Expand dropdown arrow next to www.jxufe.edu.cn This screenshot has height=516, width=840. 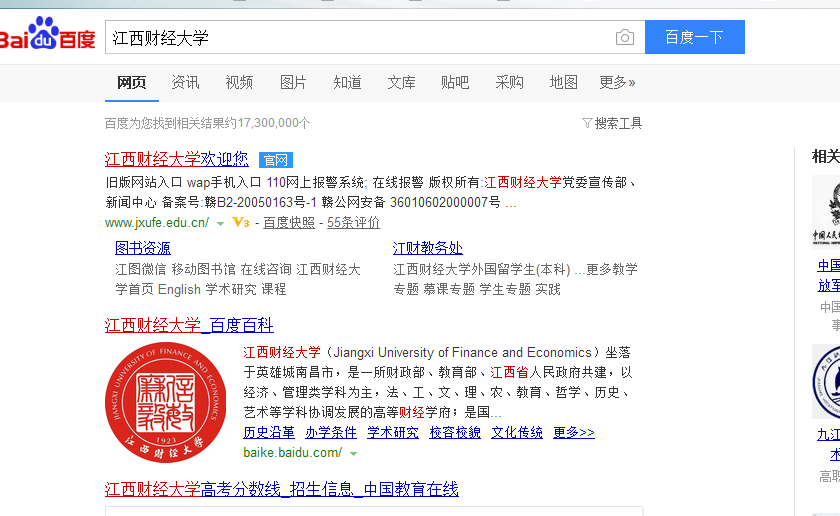point(220,223)
